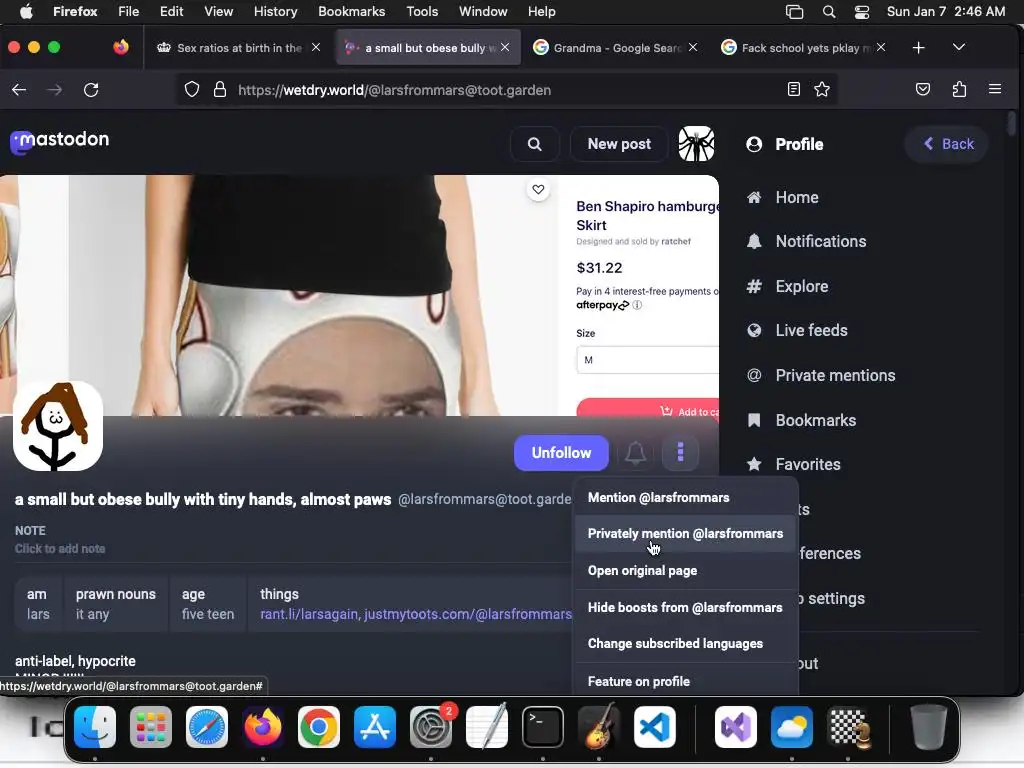
Task: Click the site padlock icon
Action: click(220, 89)
